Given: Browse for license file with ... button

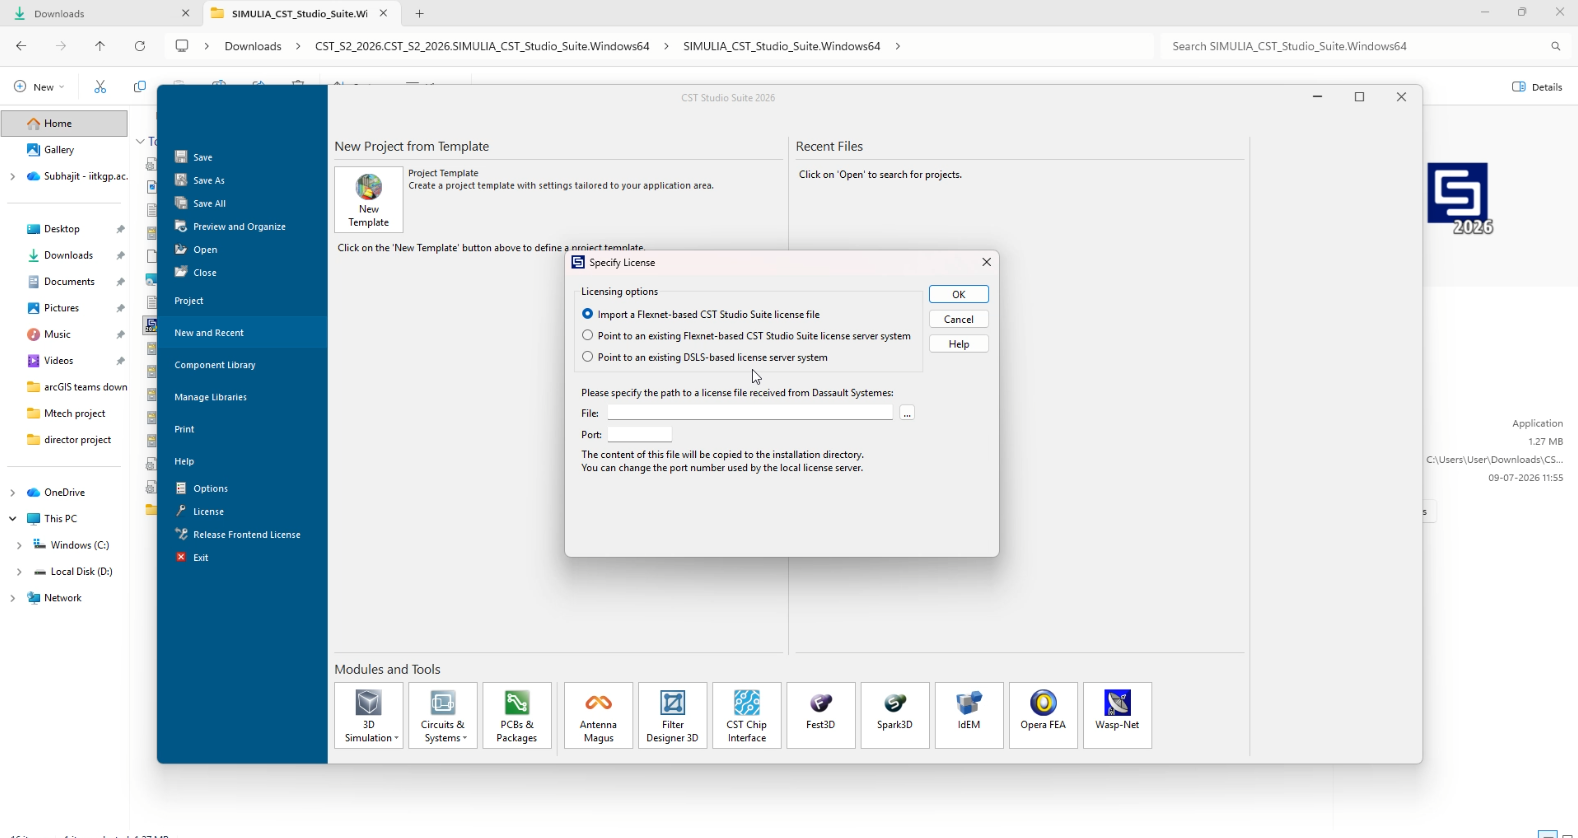Looking at the screenshot, I should click(907, 413).
